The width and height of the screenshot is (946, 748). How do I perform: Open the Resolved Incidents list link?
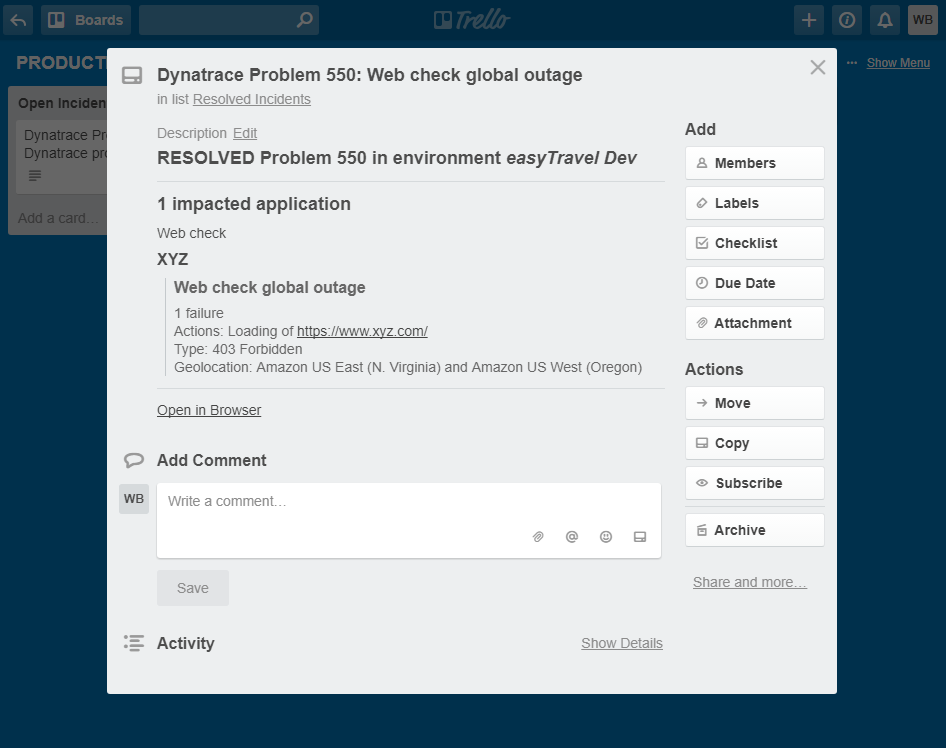point(252,99)
